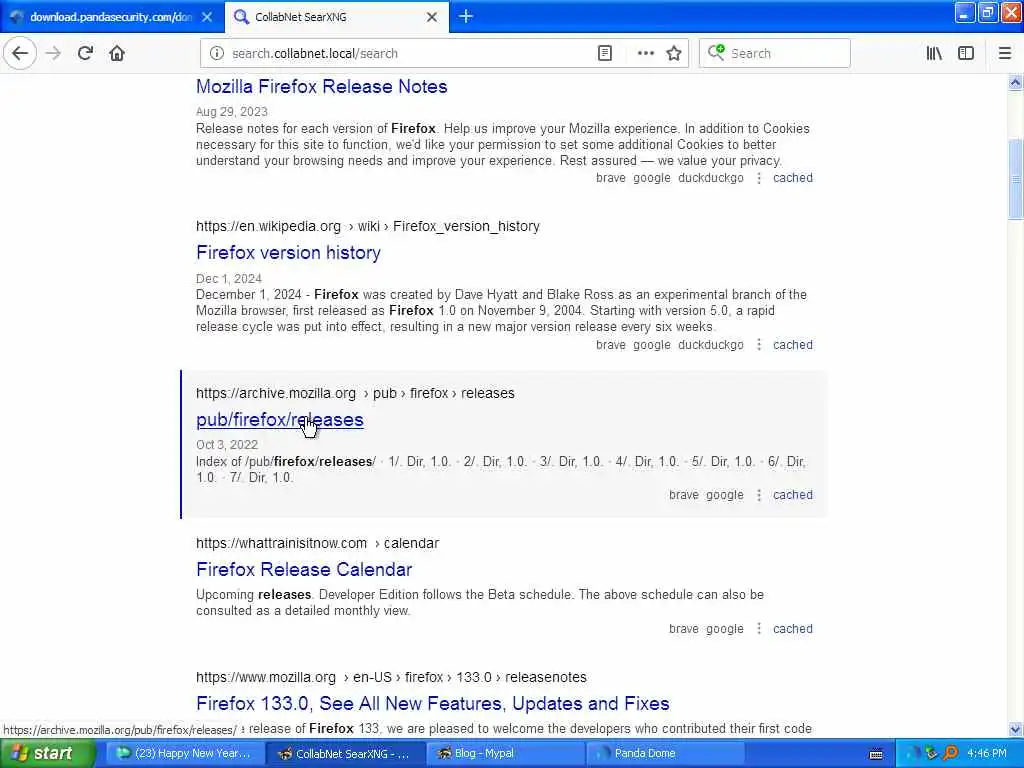Viewport: 1024px width, 768px height.
Task: Open Mozilla Firefox Release Notes result
Action: pos(321,86)
